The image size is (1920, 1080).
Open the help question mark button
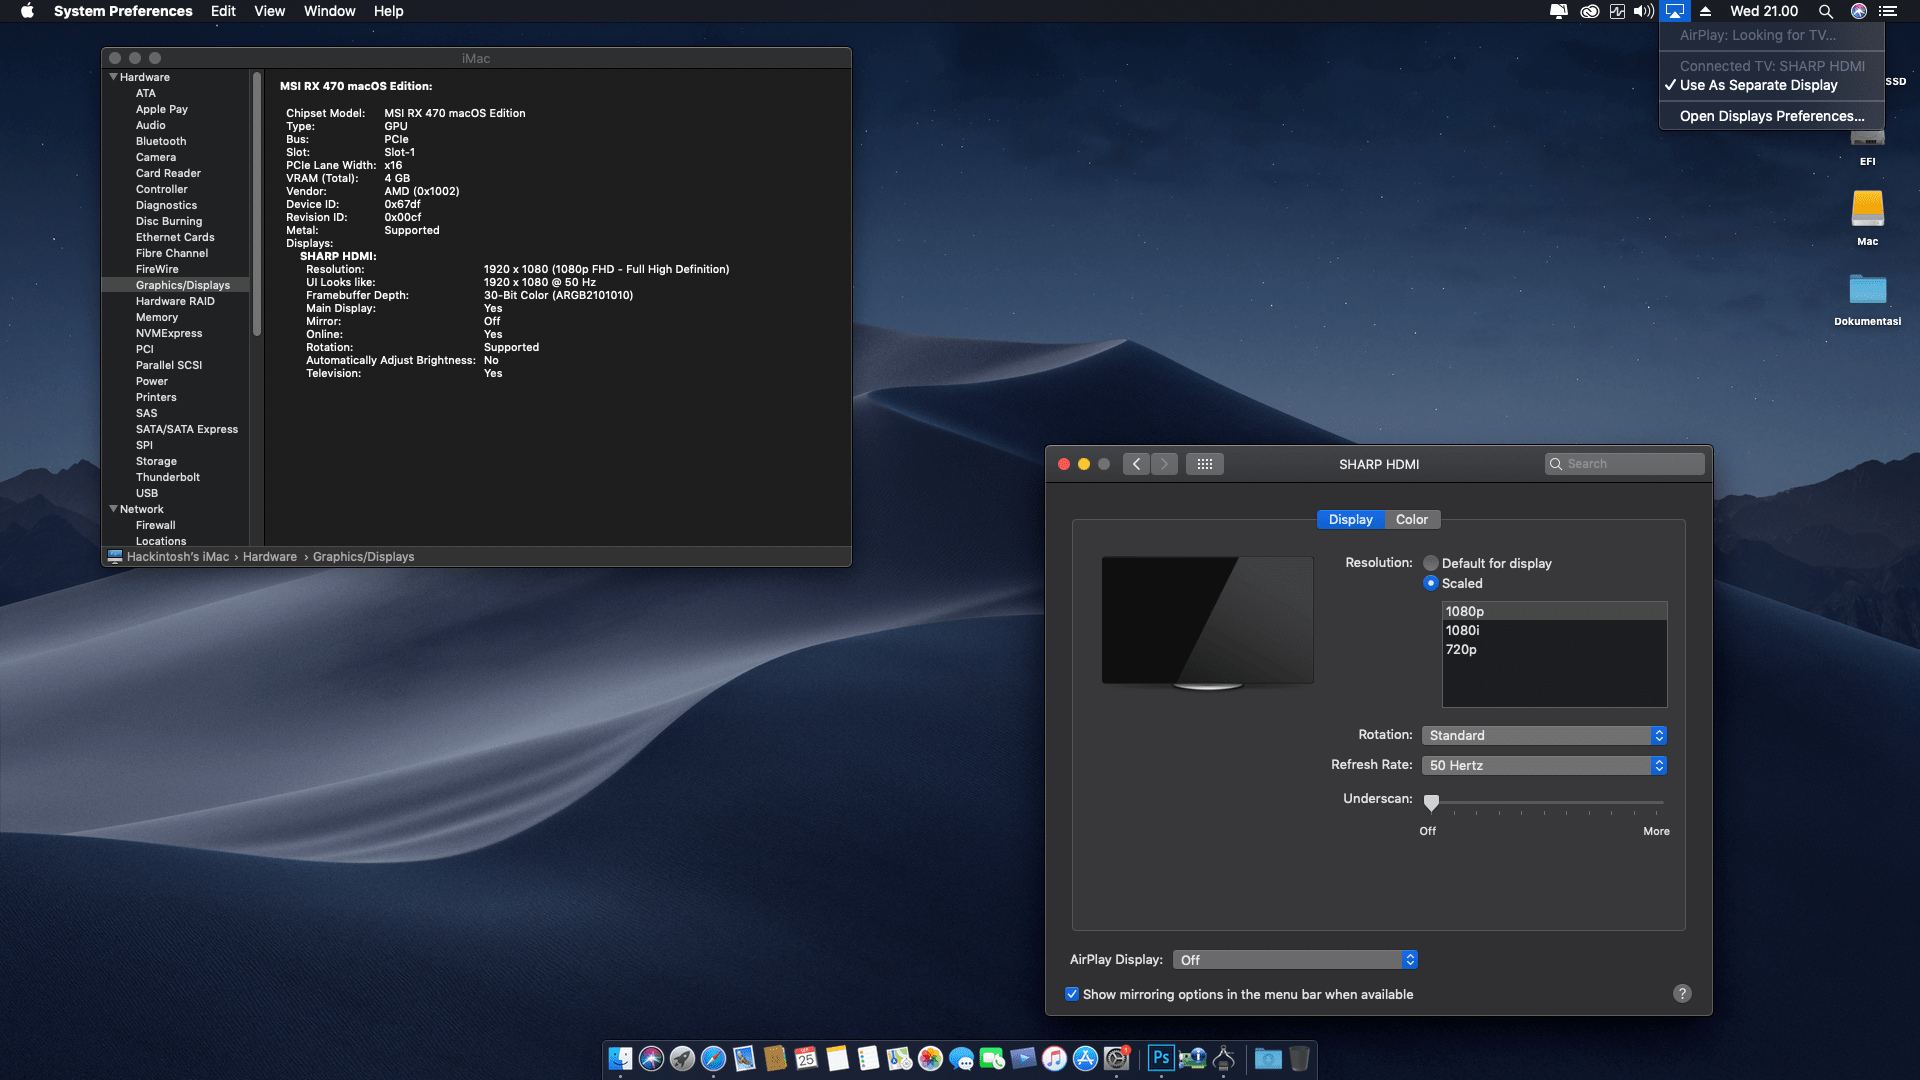(x=1682, y=993)
